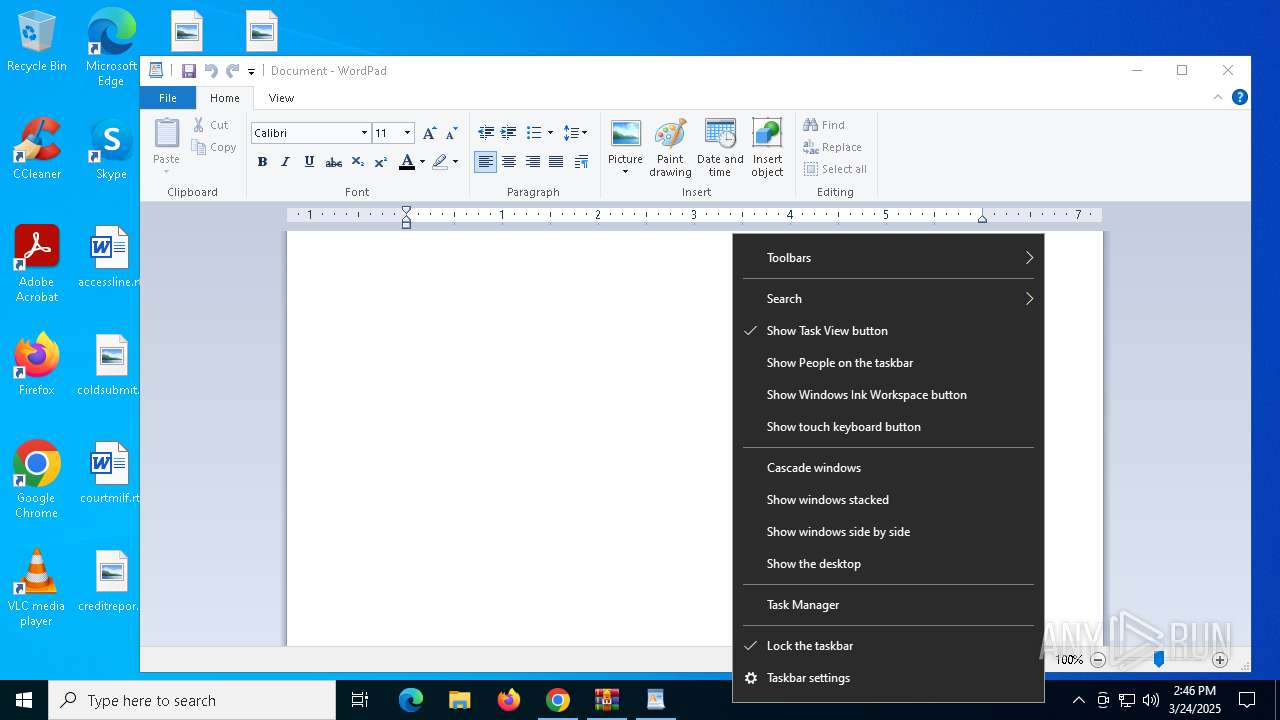Enable Show People on the taskbar
Image resolution: width=1280 pixels, height=720 pixels.
click(x=888, y=363)
